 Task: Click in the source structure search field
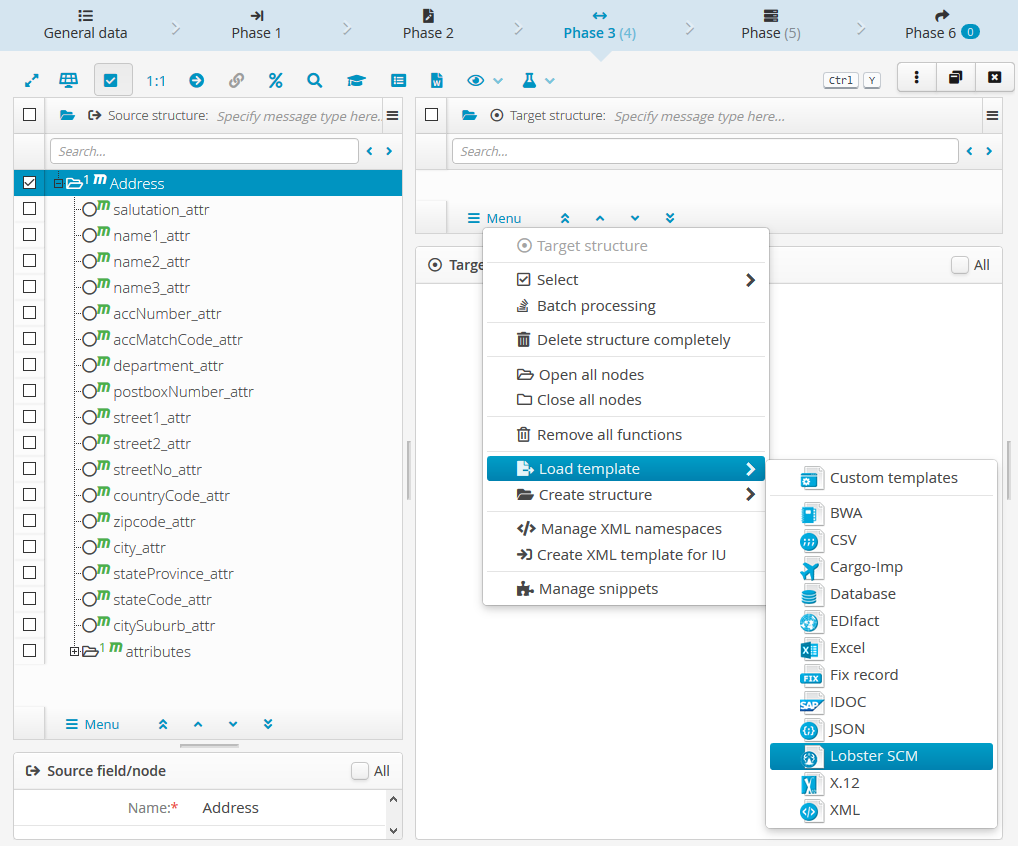205,151
